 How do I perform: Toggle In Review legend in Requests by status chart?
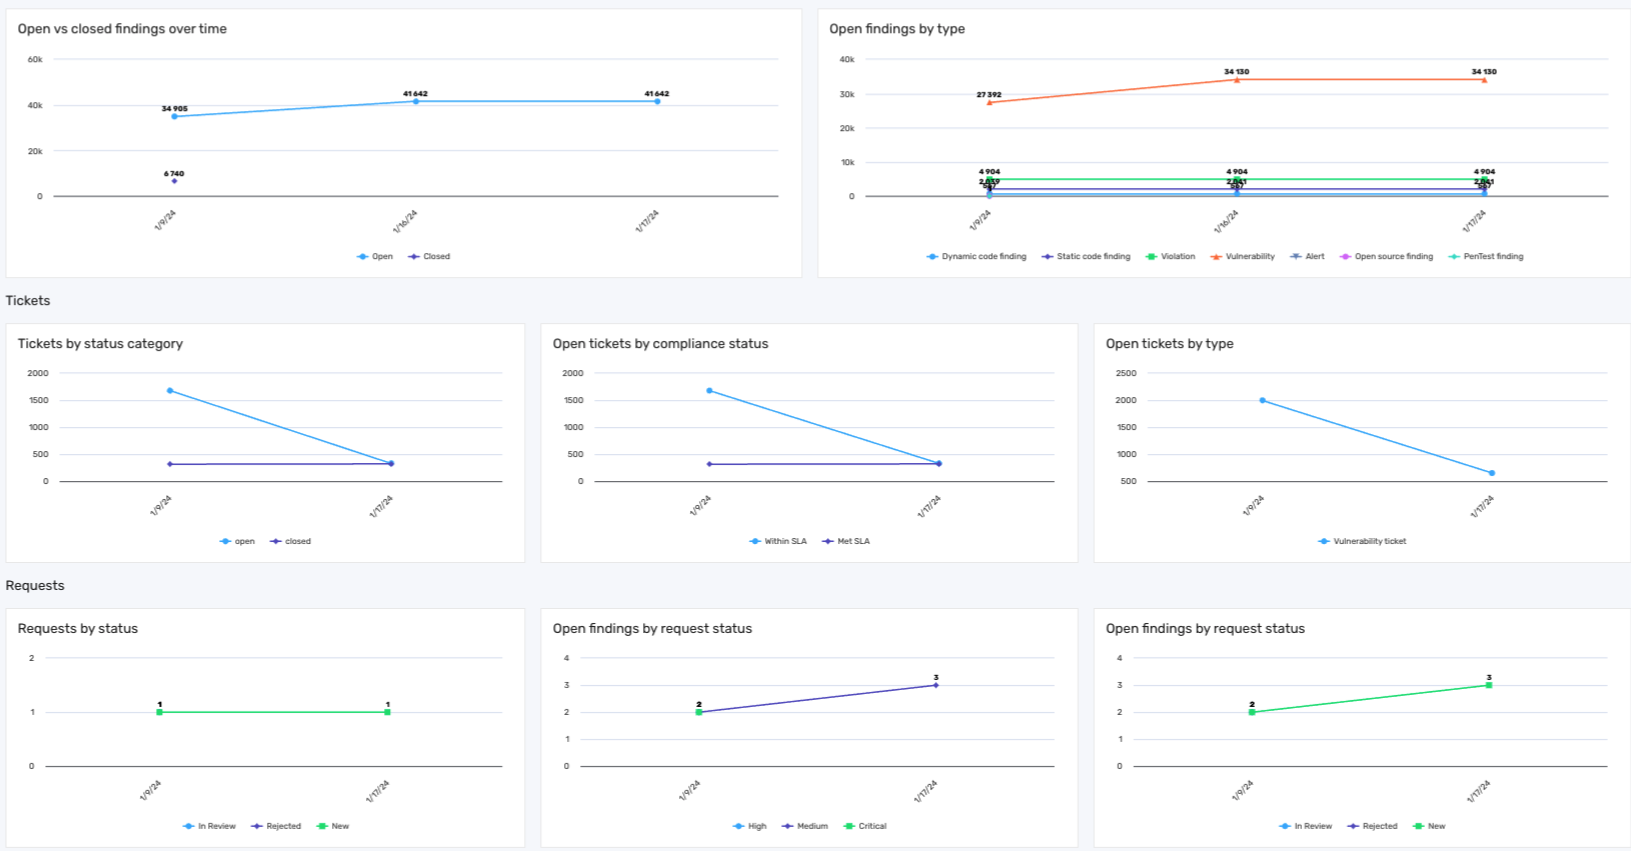pyautogui.click(x=209, y=827)
